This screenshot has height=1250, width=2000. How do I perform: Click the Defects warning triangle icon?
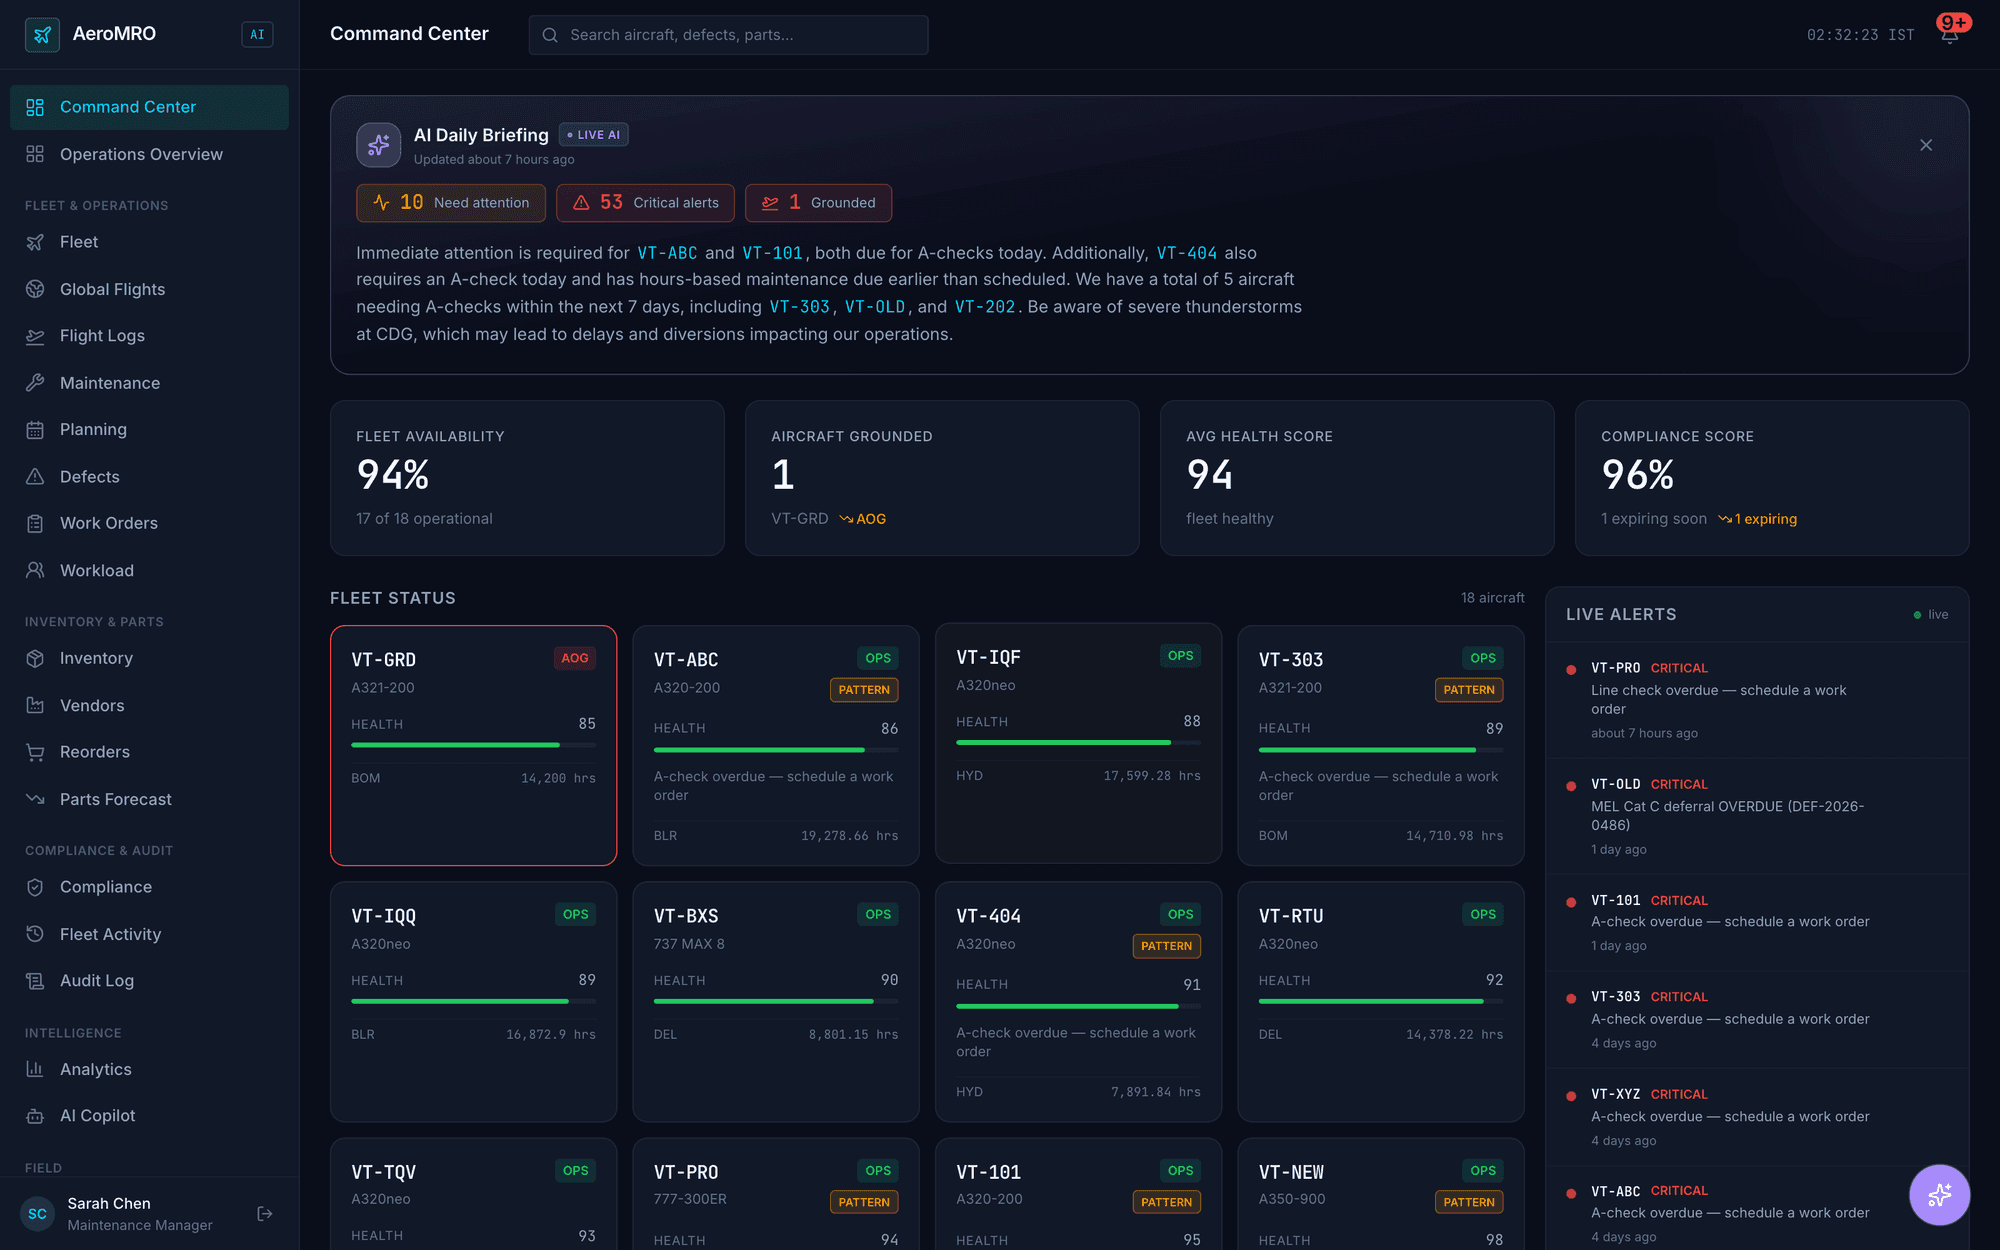pos(35,477)
